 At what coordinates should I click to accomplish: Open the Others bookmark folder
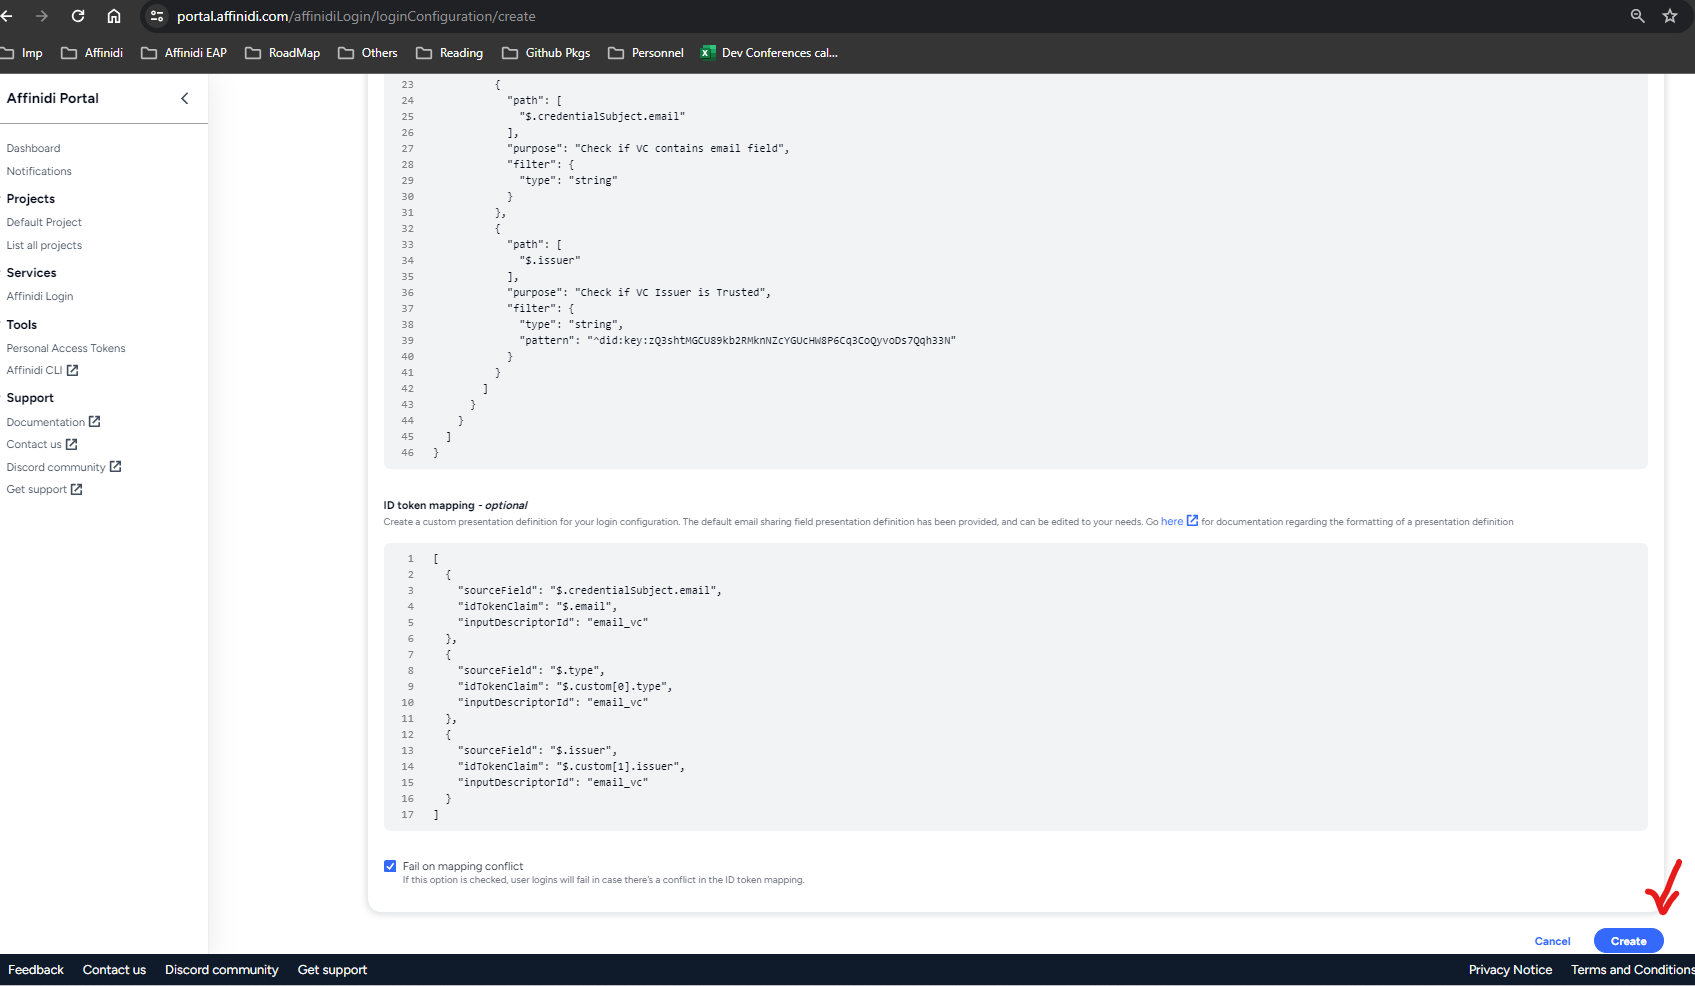click(x=368, y=53)
